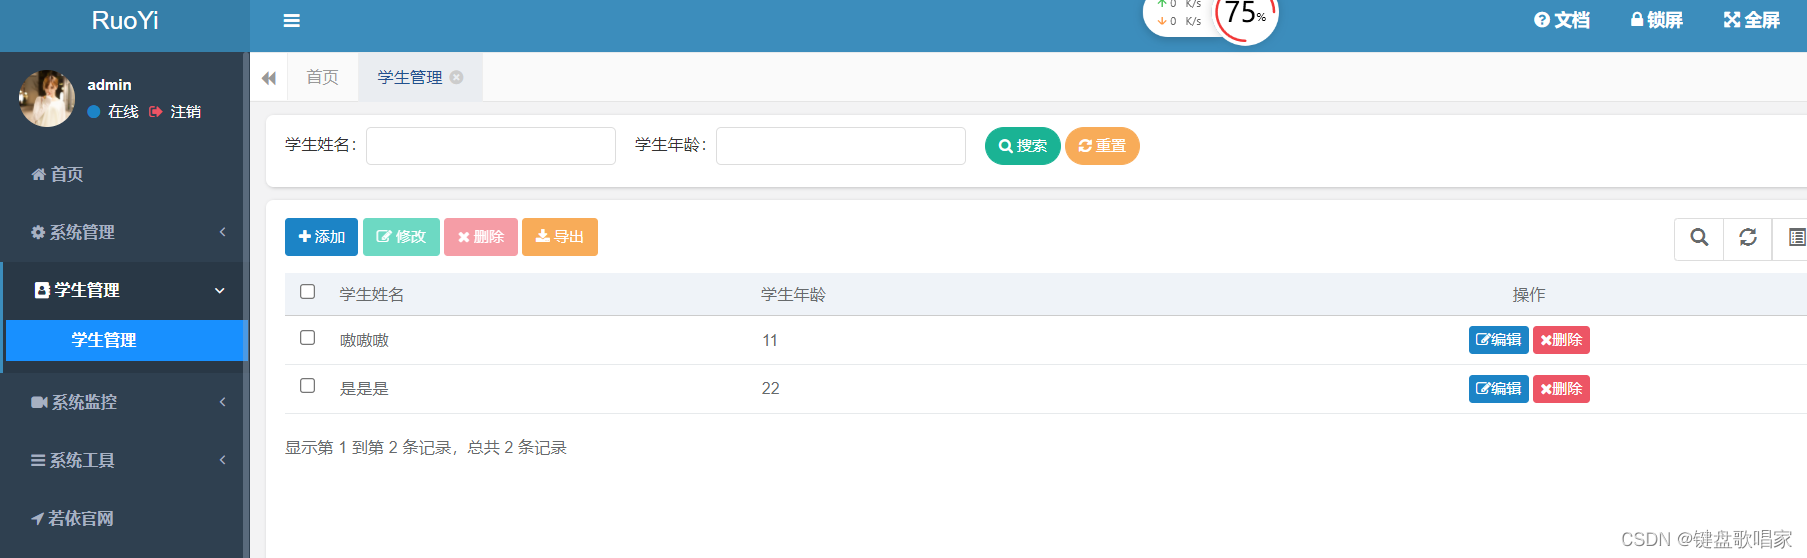Click the 学生姓名 column header
The image size is (1807, 558).
coord(372,295)
